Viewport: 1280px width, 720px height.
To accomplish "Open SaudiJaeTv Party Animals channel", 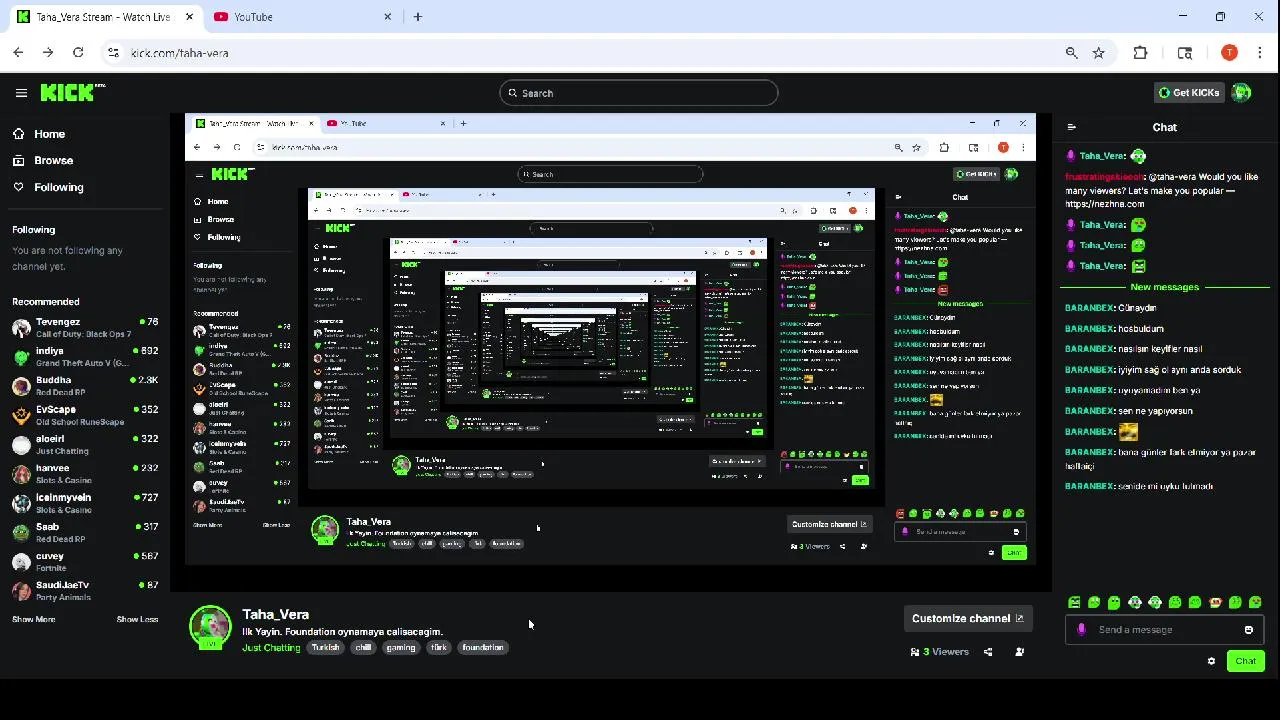I will (85, 591).
